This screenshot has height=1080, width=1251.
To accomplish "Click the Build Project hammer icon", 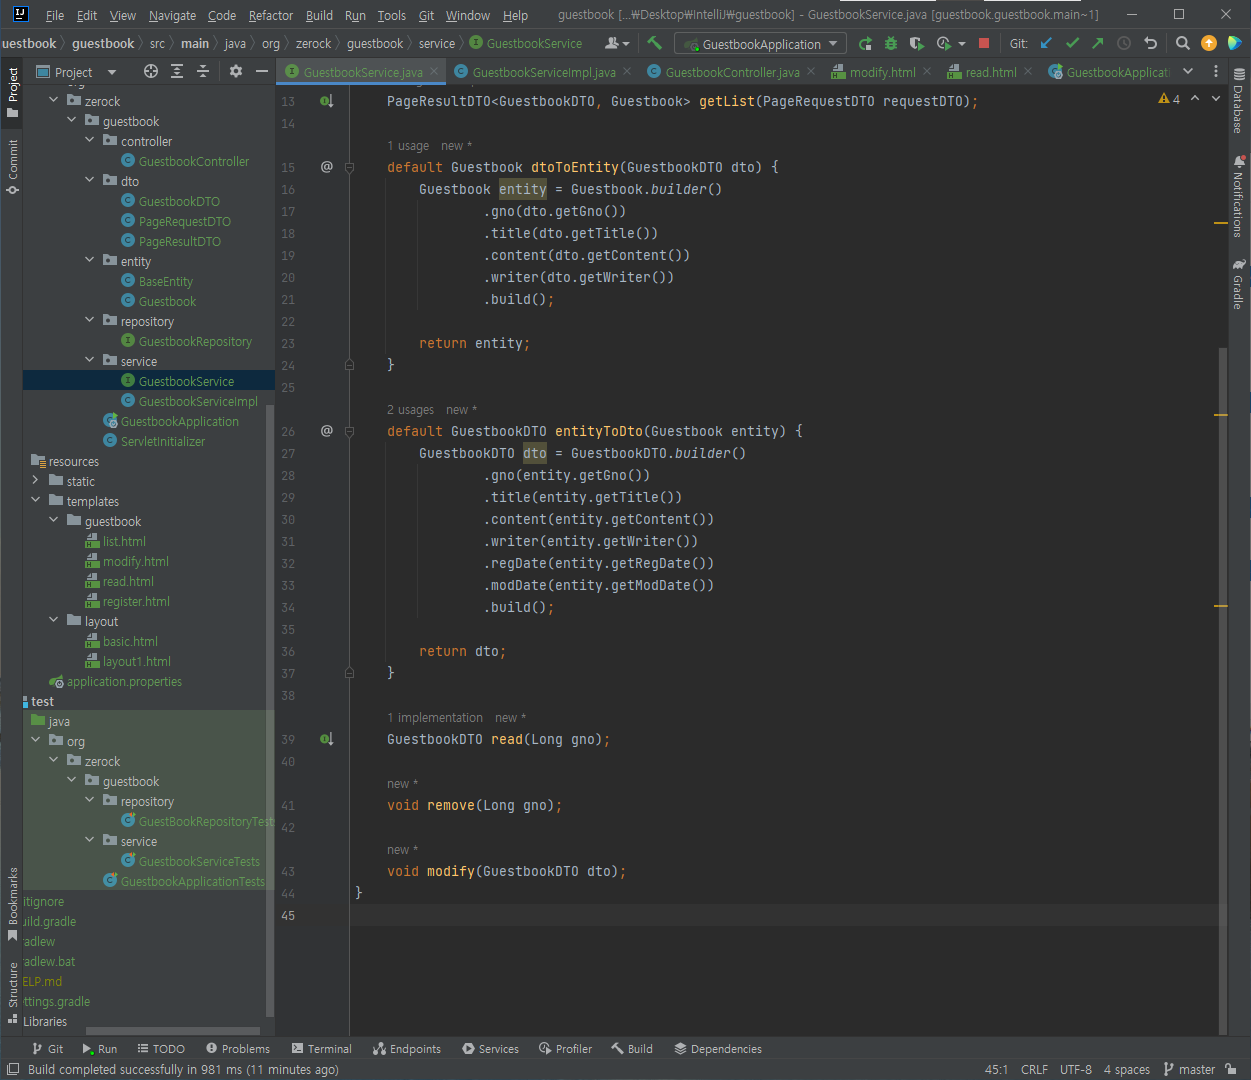I will pyautogui.click(x=655, y=43).
